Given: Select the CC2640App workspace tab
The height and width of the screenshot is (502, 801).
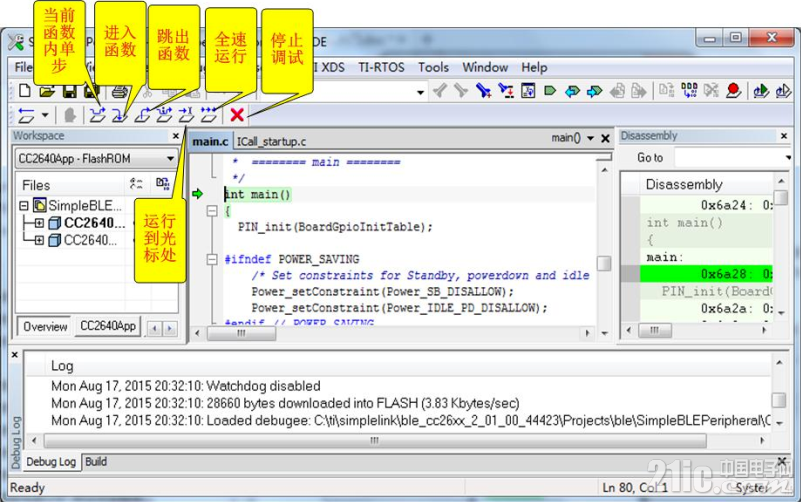Looking at the screenshot, I should pyautogui.click(x=108, y=326).
